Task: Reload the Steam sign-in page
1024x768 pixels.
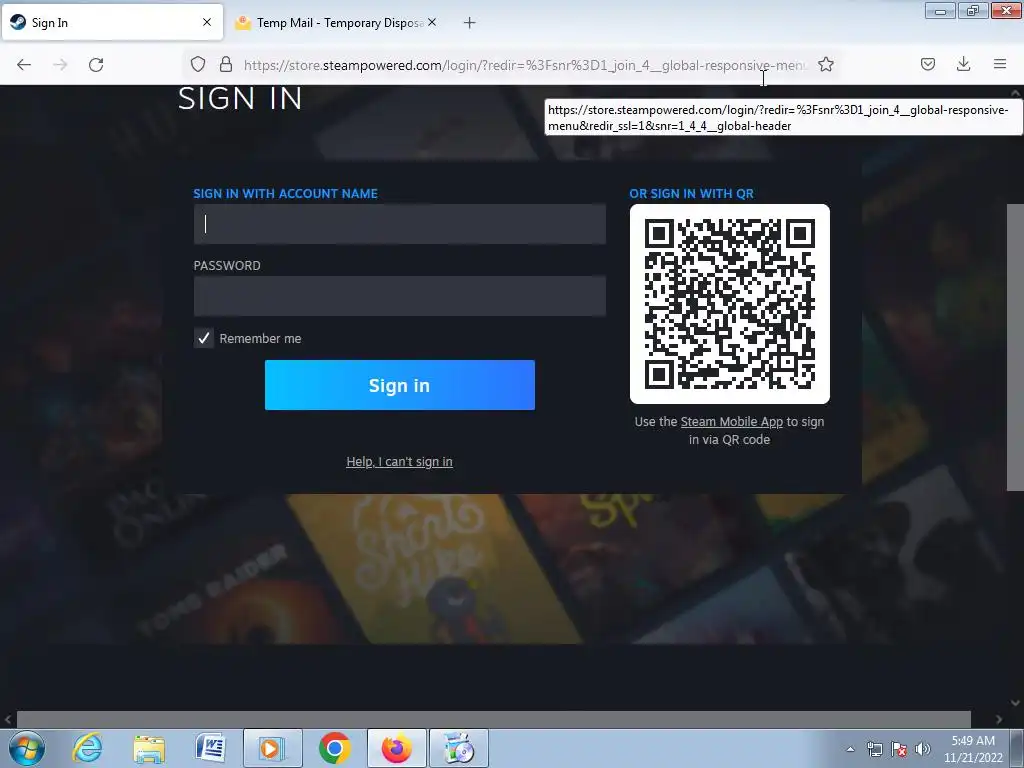Action: [96, 65]
